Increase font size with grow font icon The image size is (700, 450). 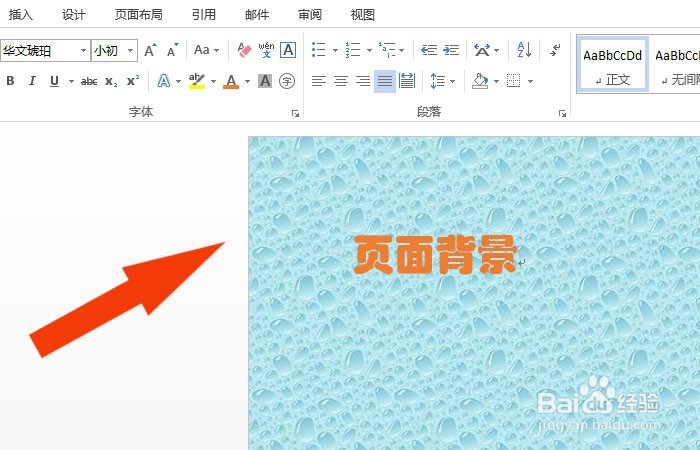click(x=150, y=50)
